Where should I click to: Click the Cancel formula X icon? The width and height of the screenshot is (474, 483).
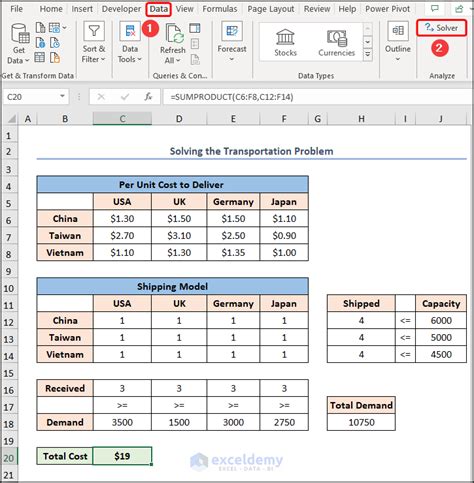pos(101,97)
